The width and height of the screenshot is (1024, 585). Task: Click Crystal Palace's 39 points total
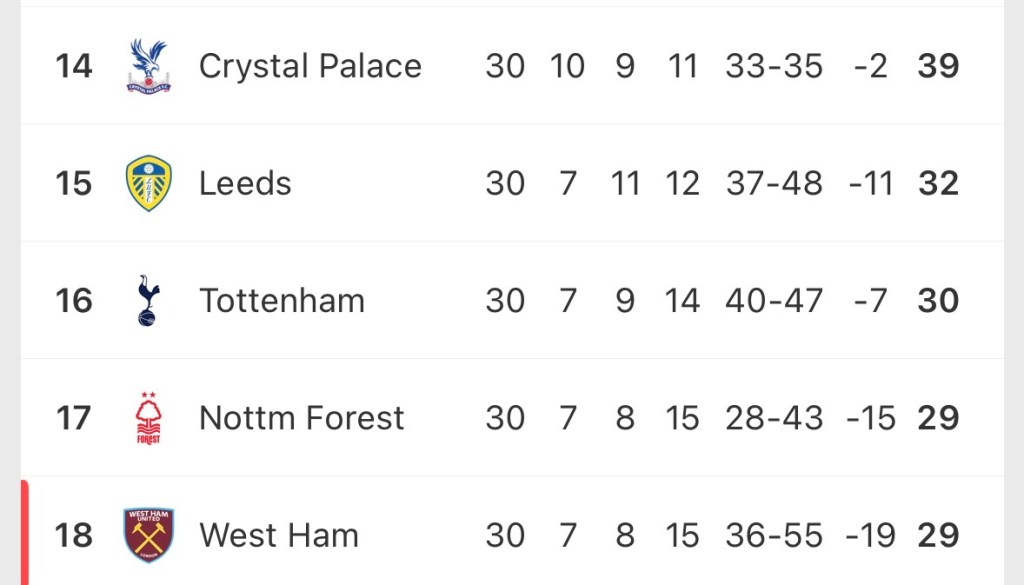[938, 66]
